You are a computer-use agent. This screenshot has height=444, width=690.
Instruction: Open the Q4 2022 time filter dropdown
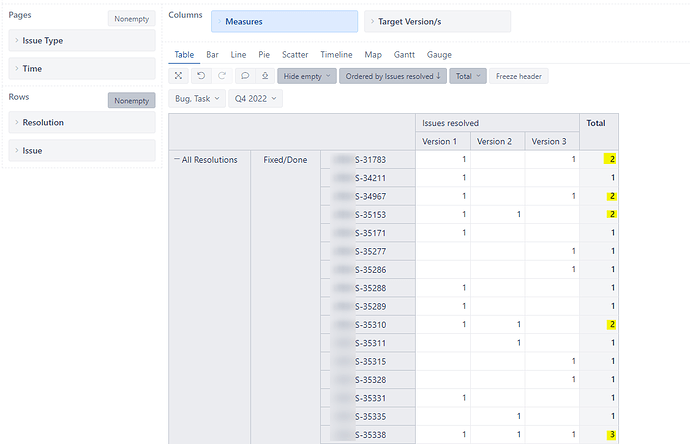click(255, 99)
